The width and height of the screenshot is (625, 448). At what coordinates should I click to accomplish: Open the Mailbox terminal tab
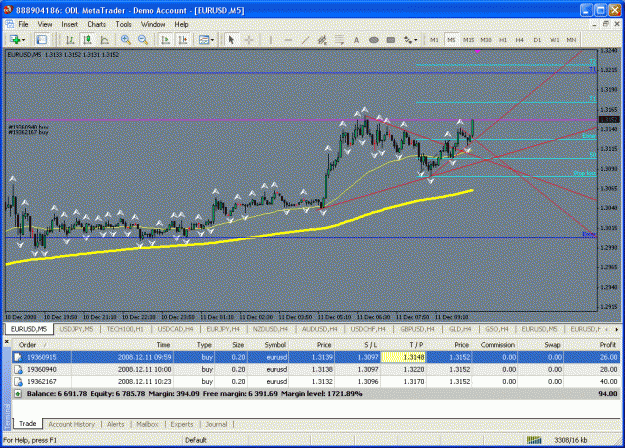click(147, 424)
